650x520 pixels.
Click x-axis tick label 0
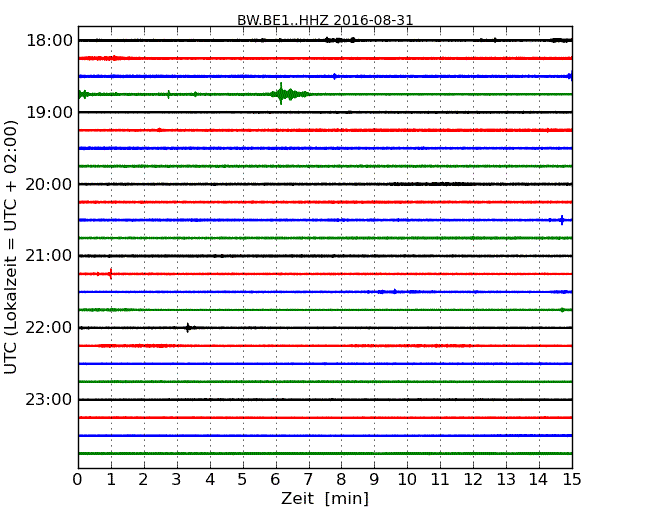click(78, 479)
